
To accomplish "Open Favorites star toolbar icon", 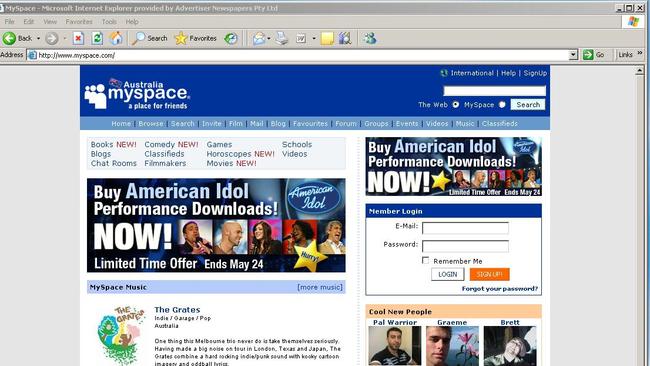I will (181, 39).
